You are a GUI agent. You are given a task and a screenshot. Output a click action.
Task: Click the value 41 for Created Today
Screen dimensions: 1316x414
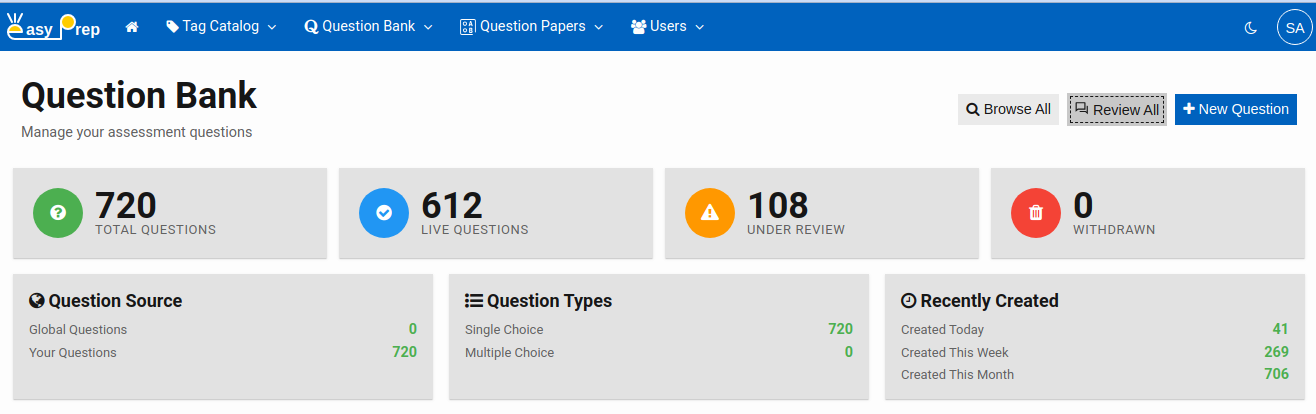[1280, 329]
